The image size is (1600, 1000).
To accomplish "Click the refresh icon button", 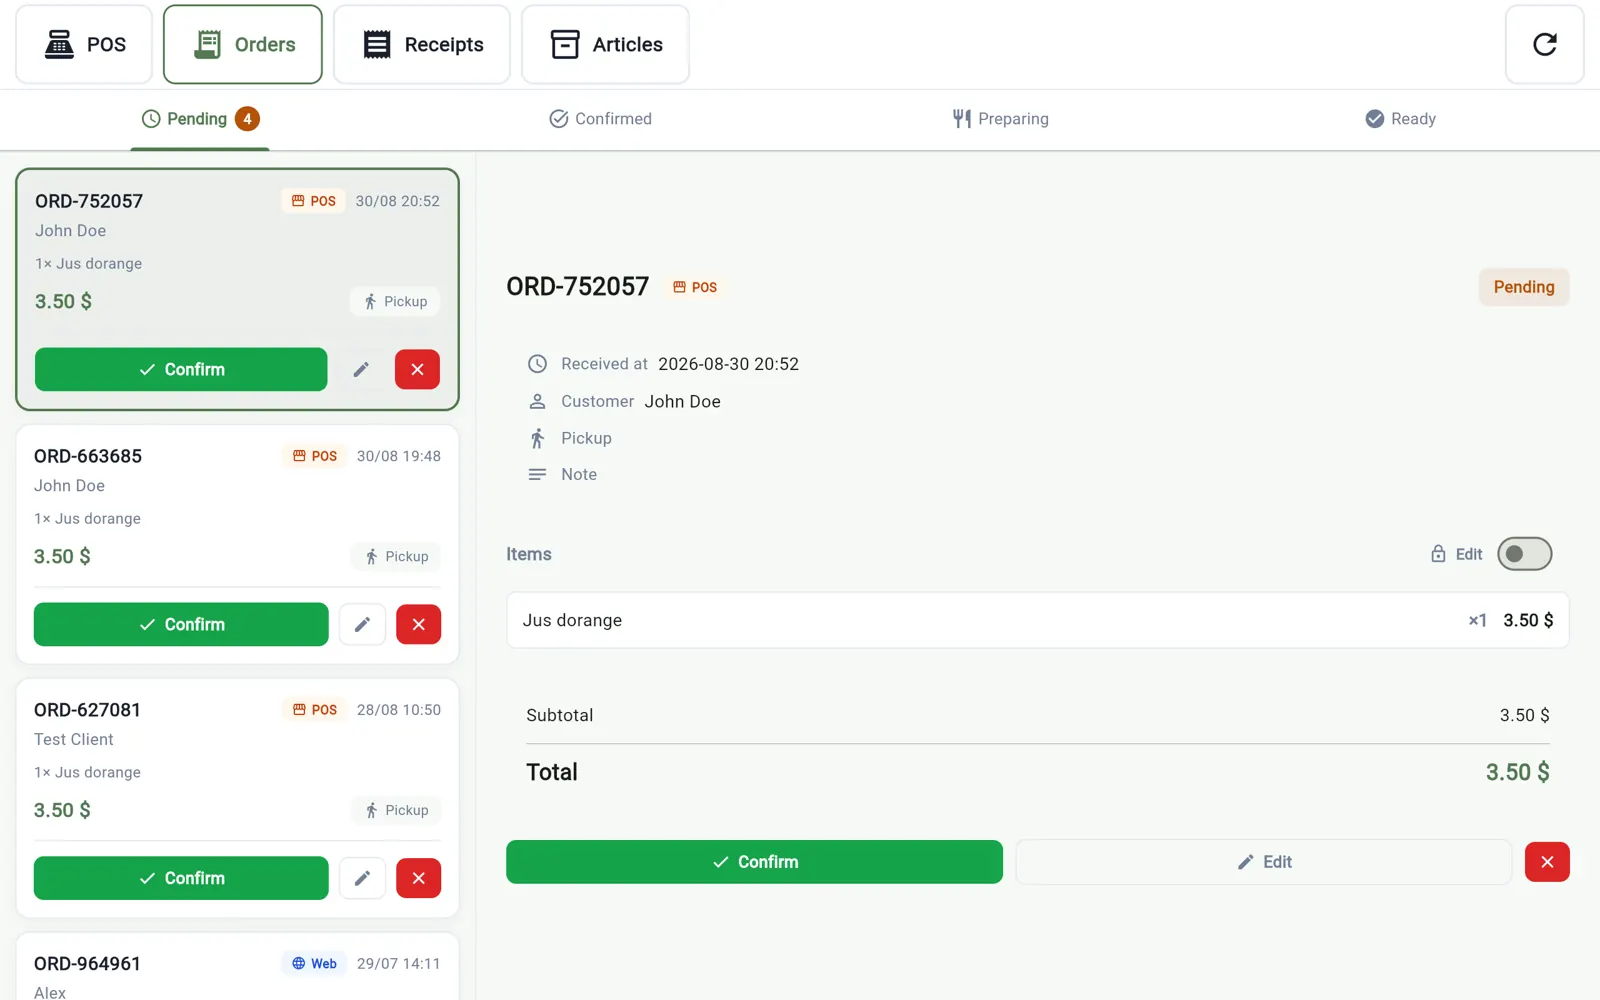I will [x=1544, y=44].
